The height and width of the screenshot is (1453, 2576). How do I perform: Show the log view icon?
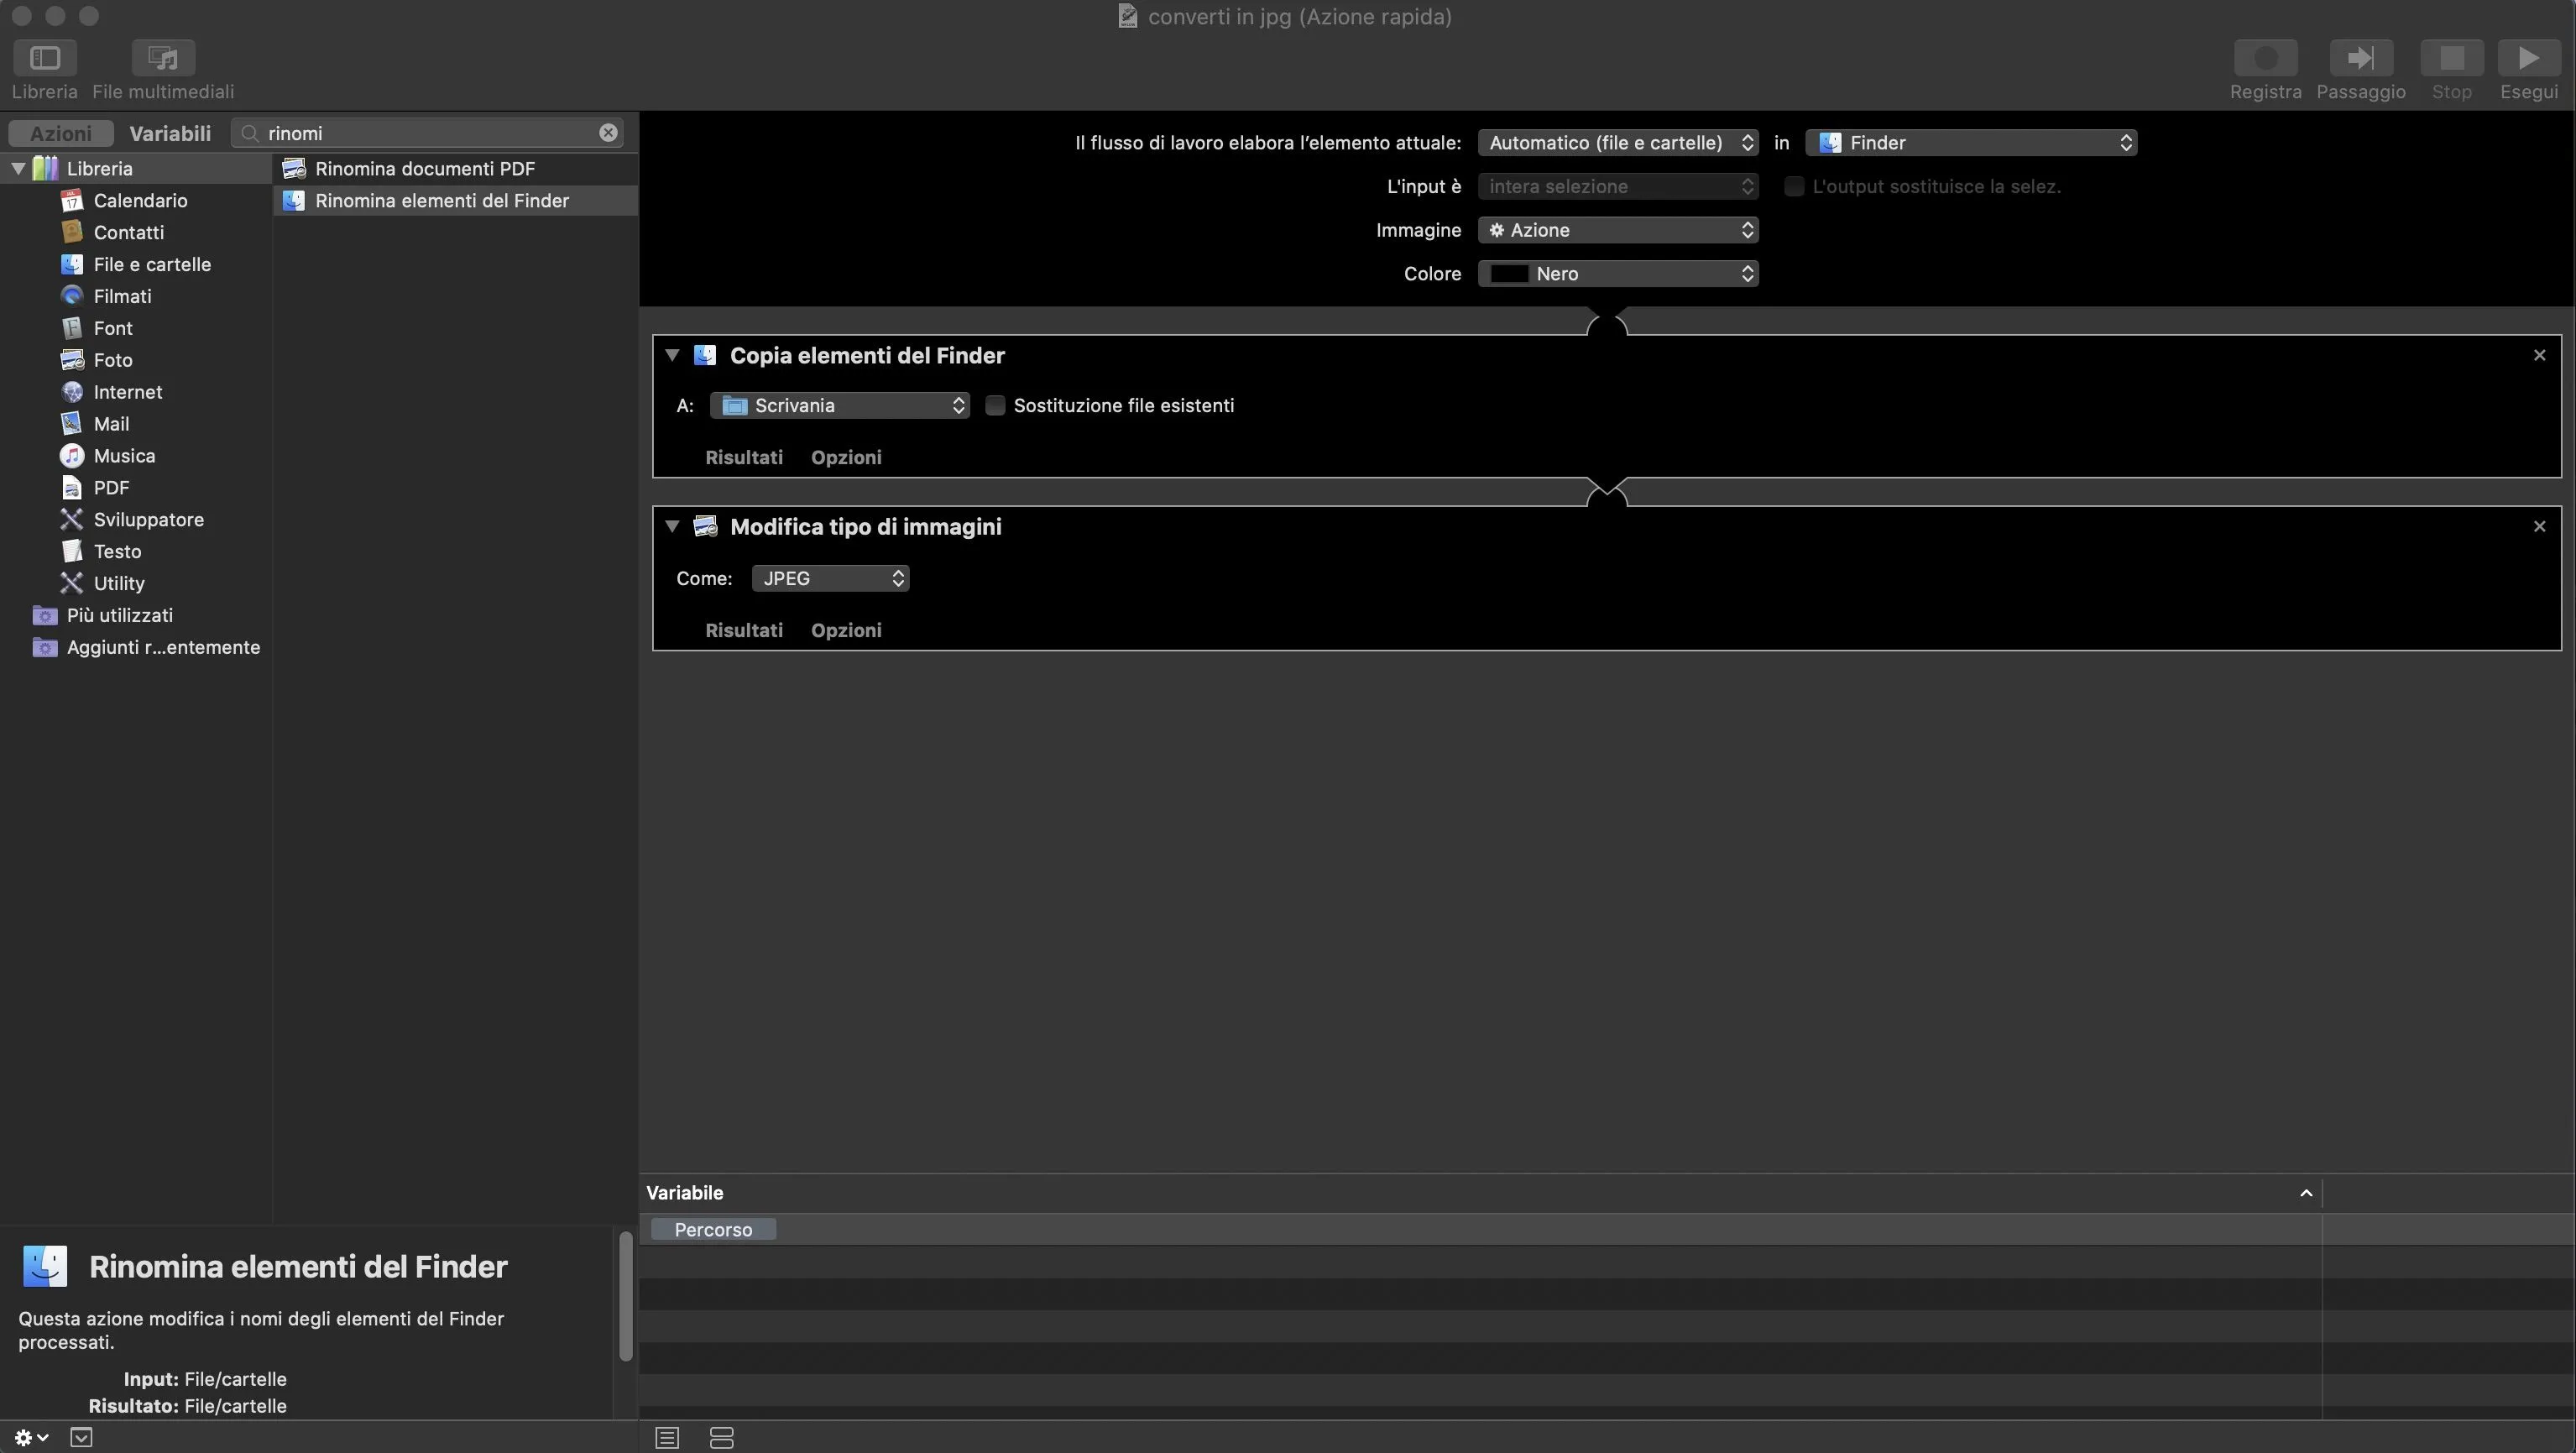click(667, 1438)
